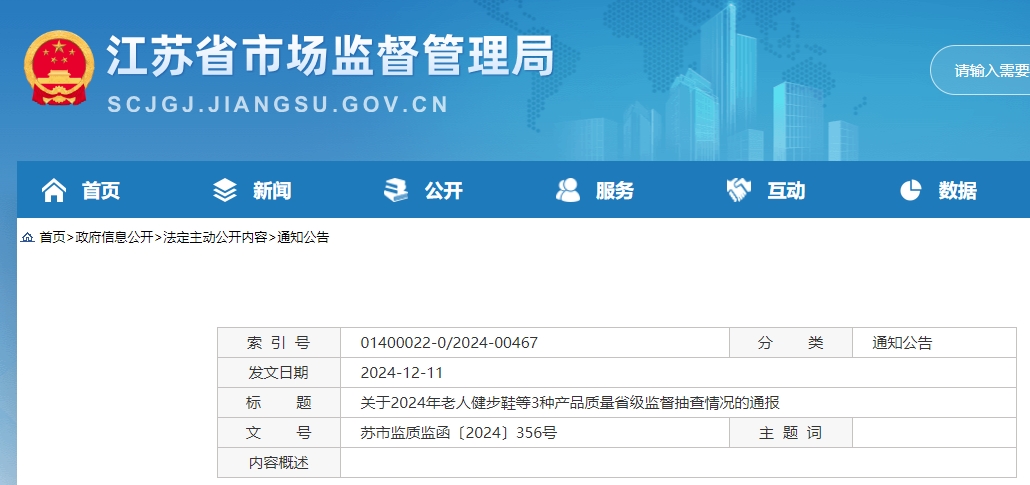This screenshot has height=485, width=1030.
Task: Click the 发文日期 label cell
Action: coord(279,373)
